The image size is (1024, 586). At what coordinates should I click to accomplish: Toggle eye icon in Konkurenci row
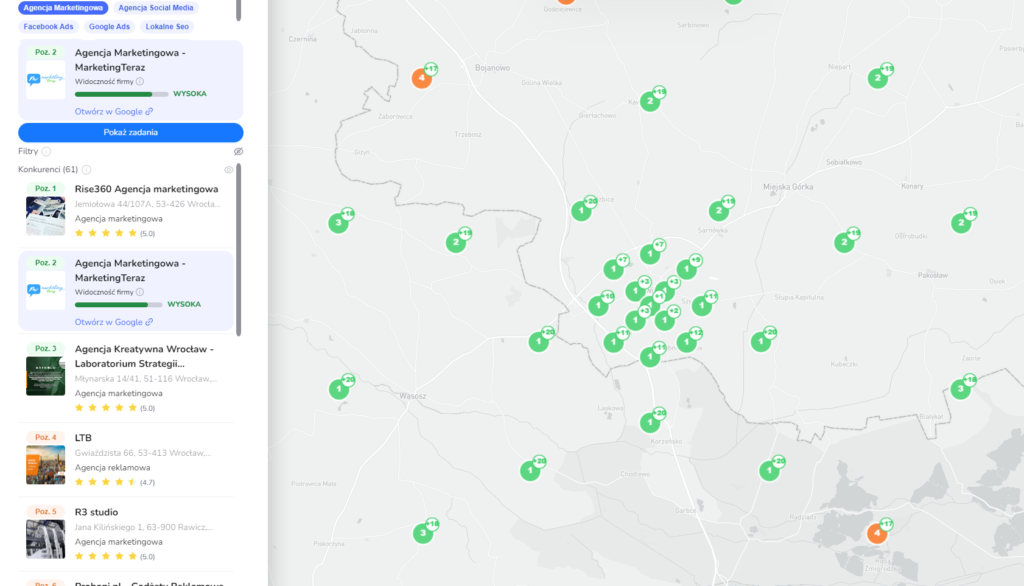228,170
